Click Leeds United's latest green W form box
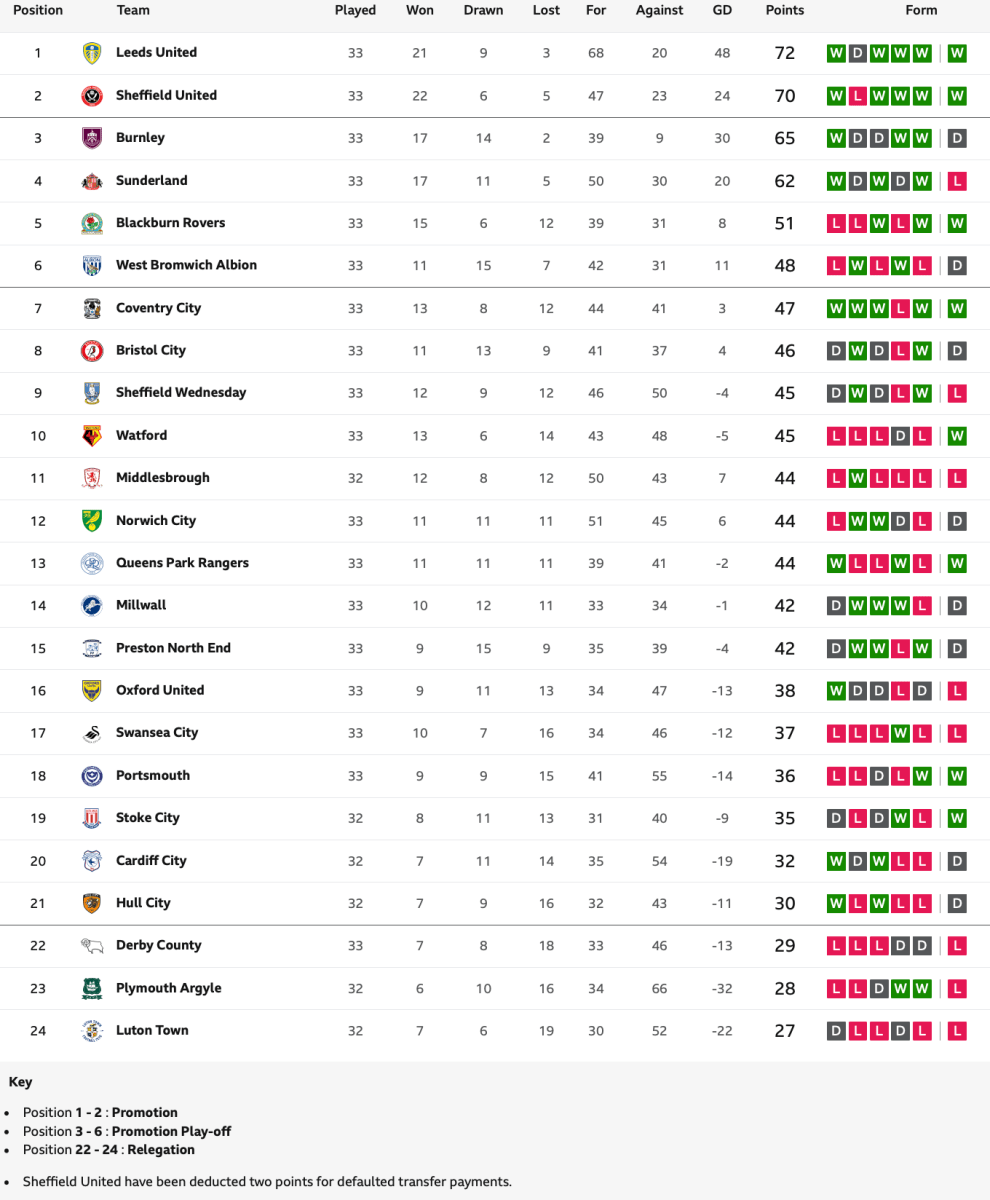This screenshot has width=990, height=1200. tap(957, 53)
